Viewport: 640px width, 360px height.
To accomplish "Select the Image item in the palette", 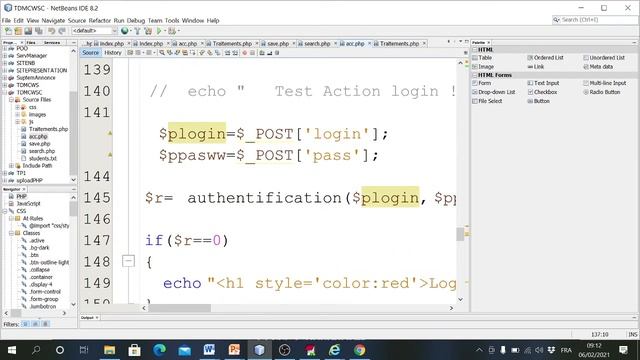I will click(x=483, y=67).
